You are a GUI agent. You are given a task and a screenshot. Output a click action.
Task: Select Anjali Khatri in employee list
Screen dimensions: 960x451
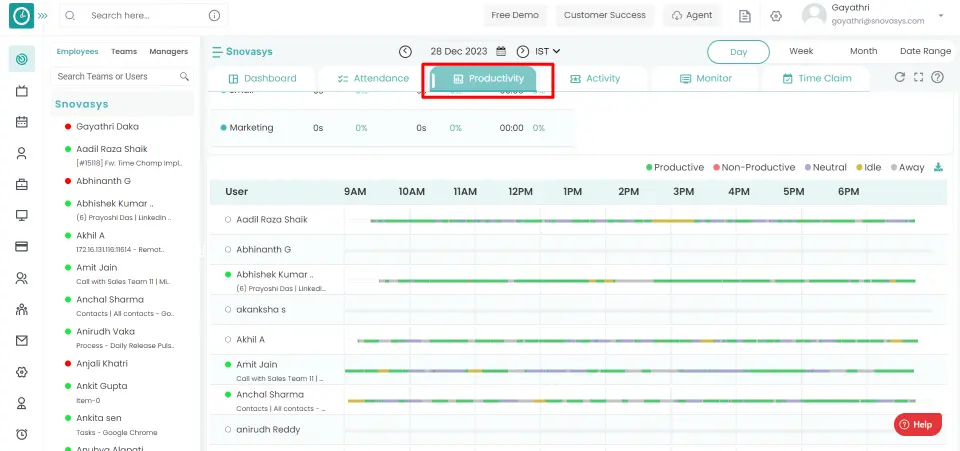102,363
